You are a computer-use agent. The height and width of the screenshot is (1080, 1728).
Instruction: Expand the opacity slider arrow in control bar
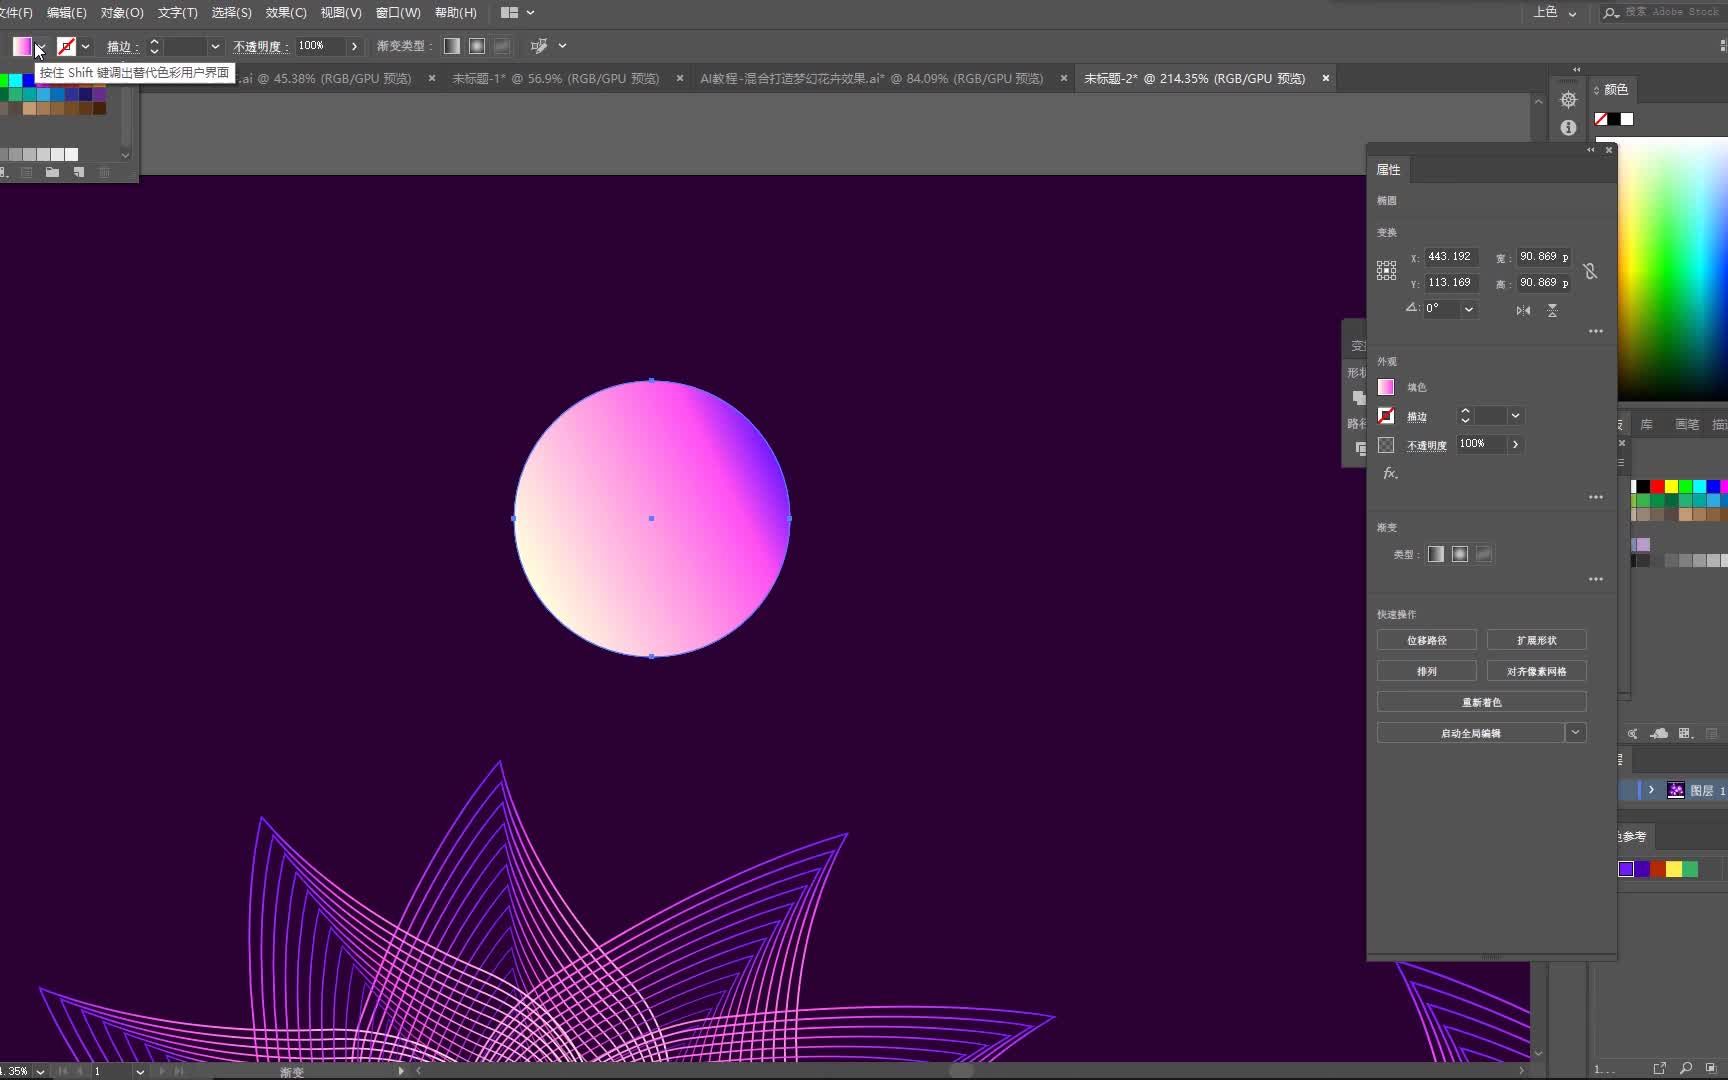[354, 46]
